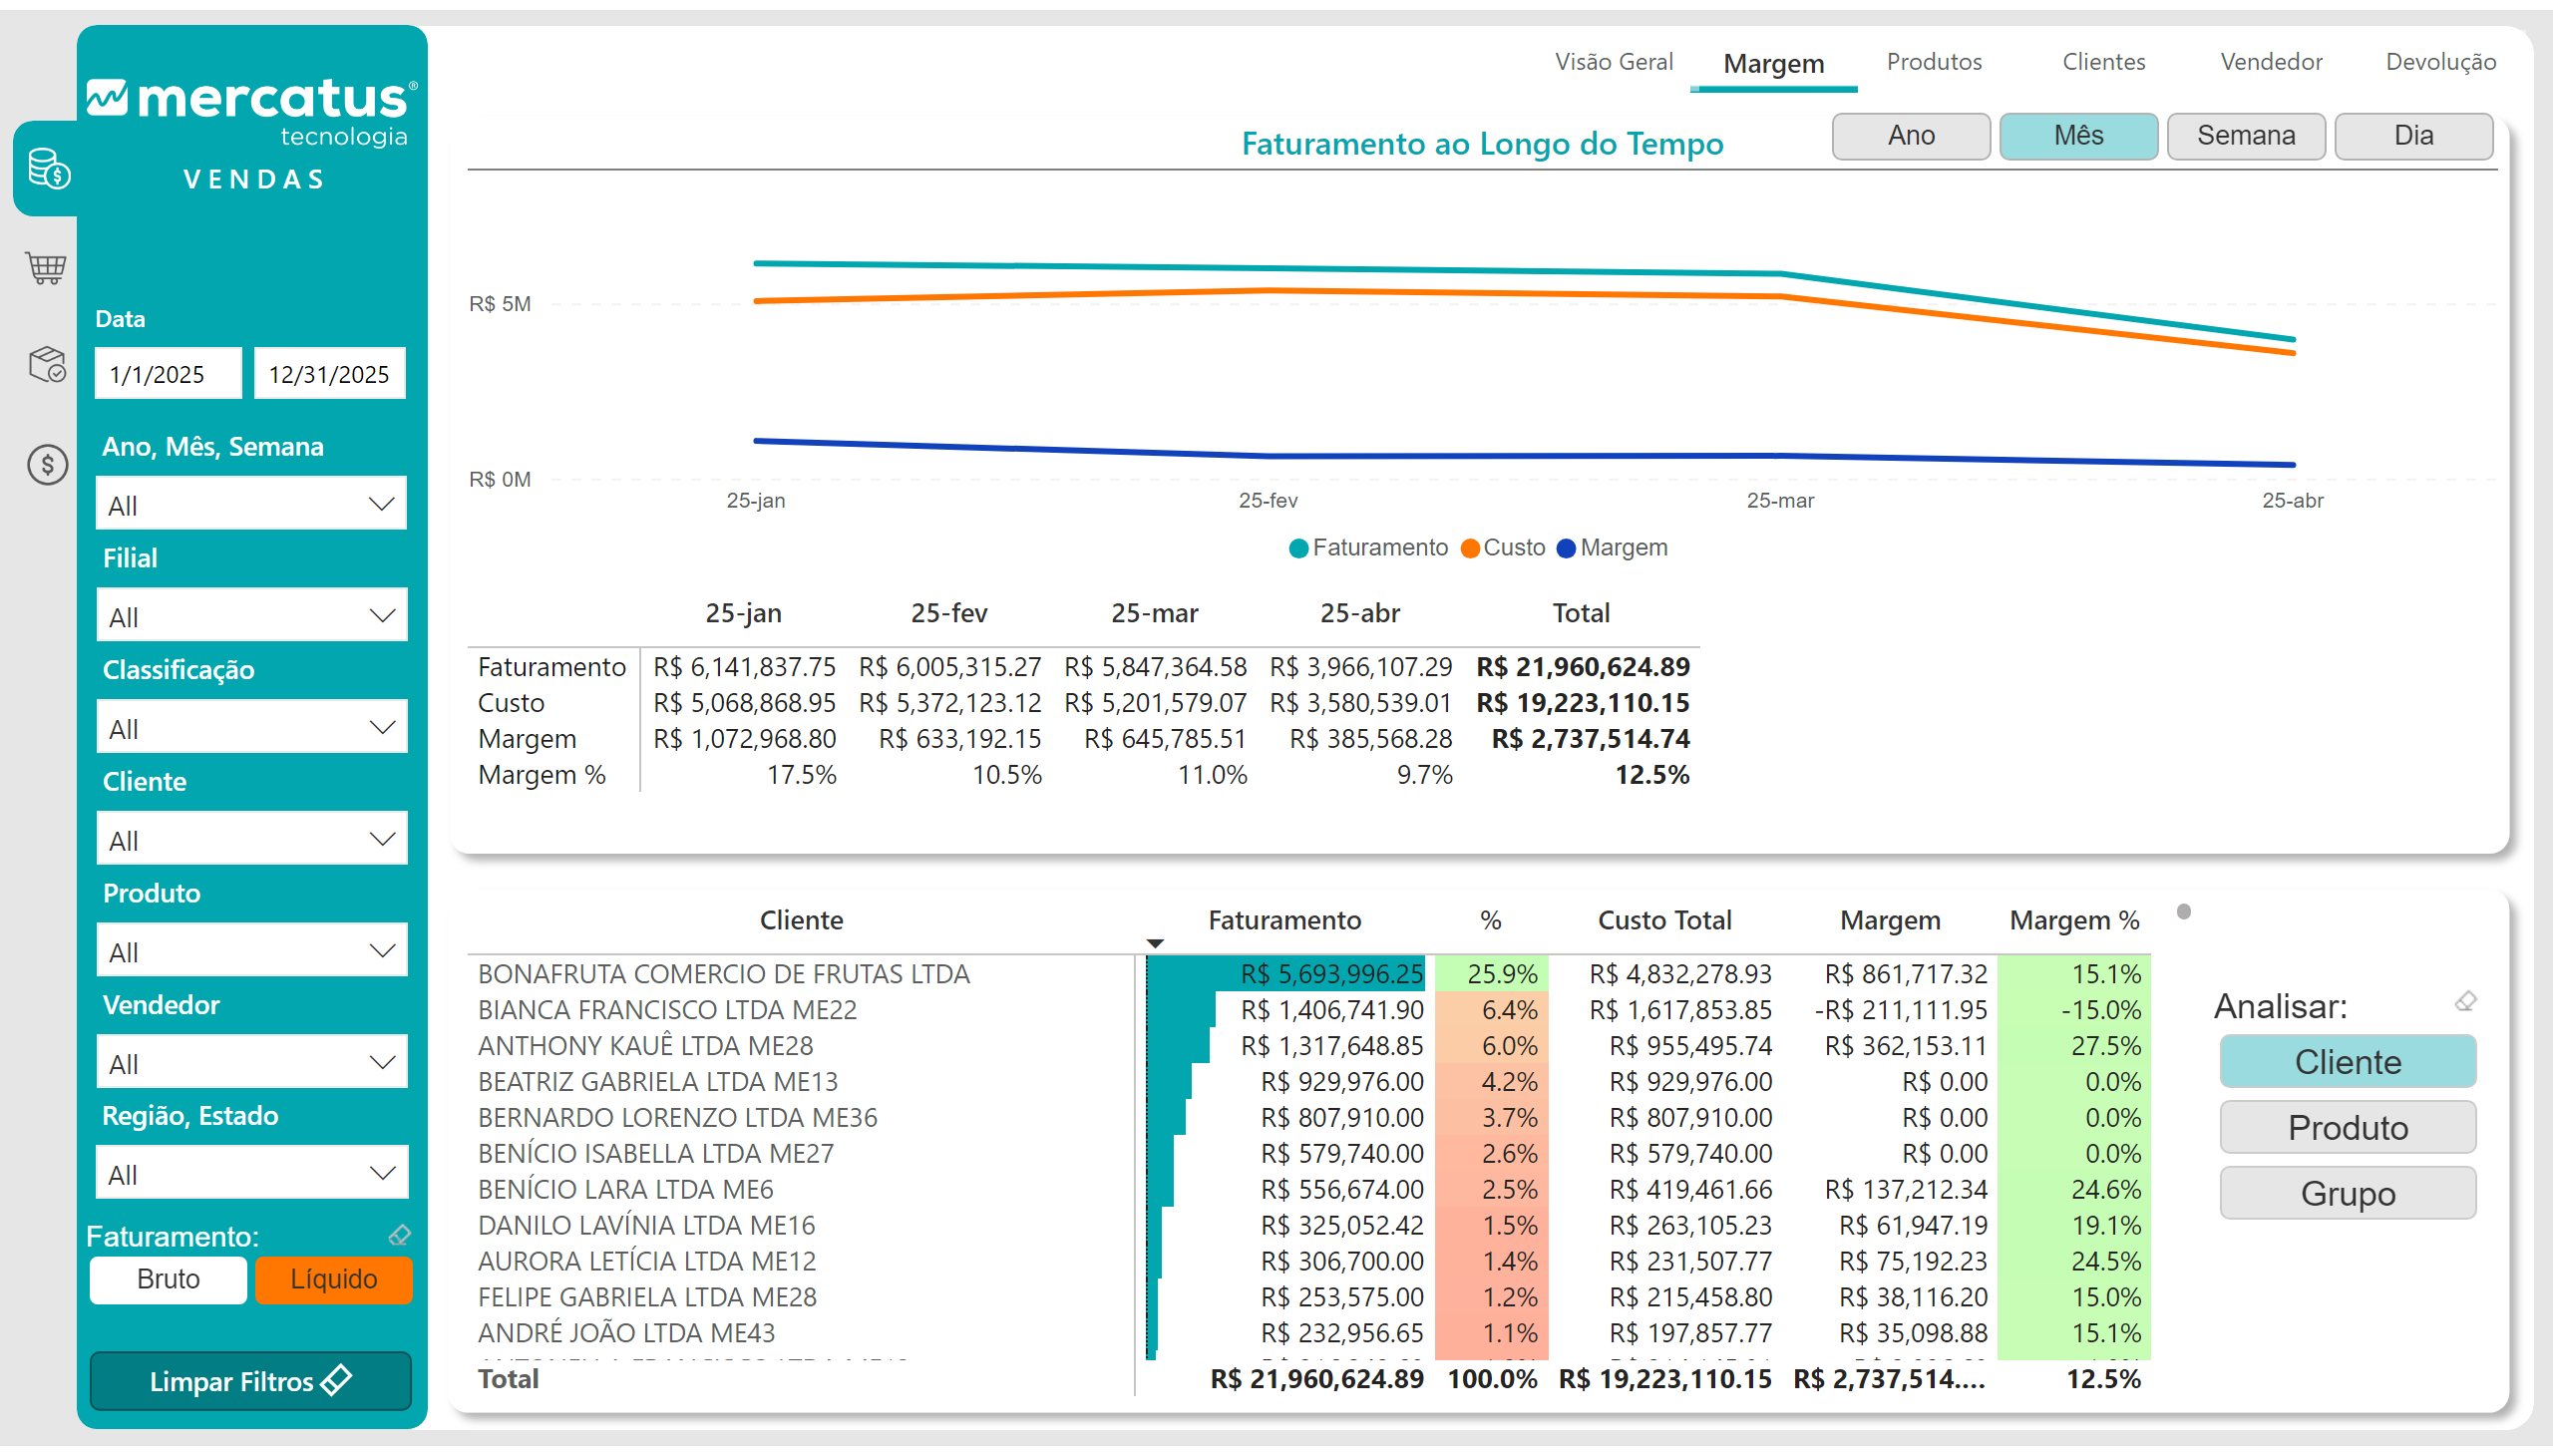Click the Faturamento column sort arrow
The image size is (2553, 1456).
pos(1155,943)
